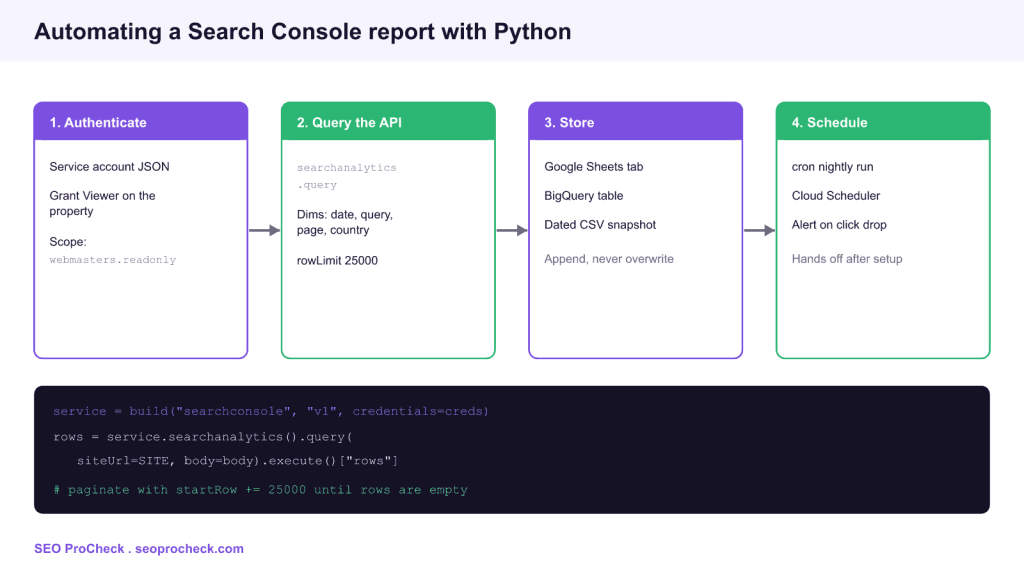Click 'Append, never overwrite' note
The image size is (1024, 576).
click(x=609, y=259)
